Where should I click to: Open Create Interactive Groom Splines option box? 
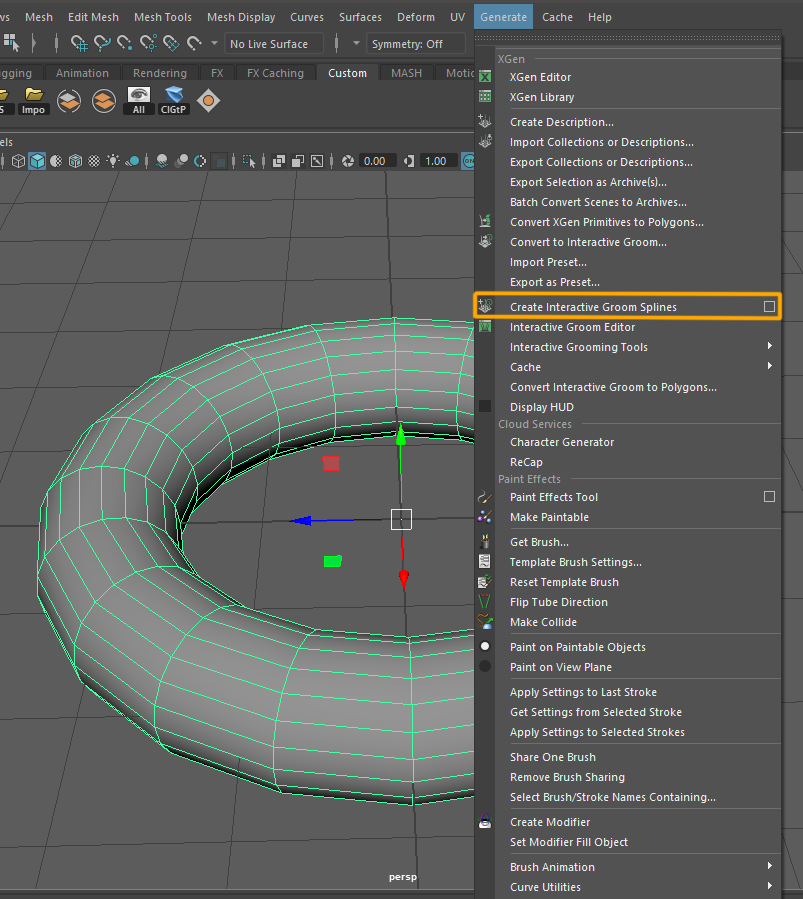(x=769, y=307)
